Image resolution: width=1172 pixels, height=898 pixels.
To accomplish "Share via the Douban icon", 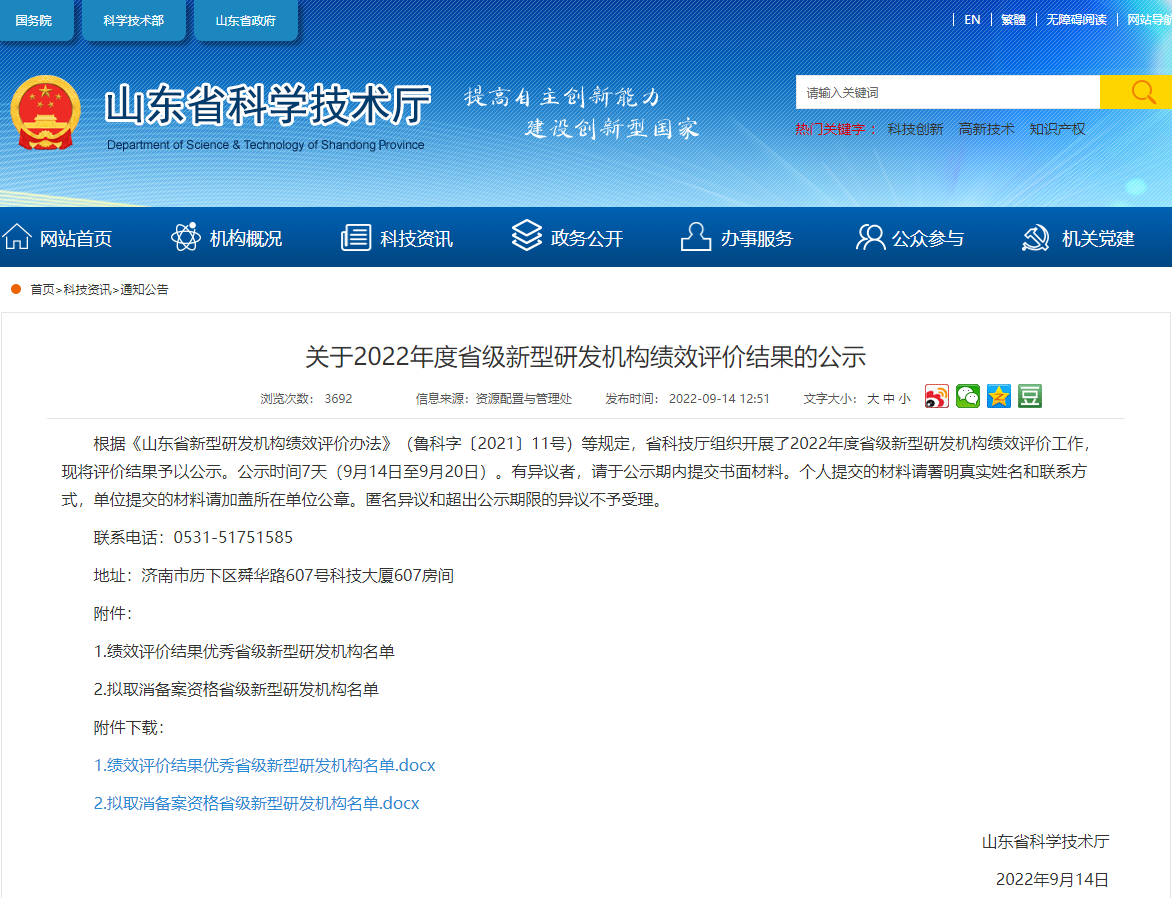I will 1030,397.
